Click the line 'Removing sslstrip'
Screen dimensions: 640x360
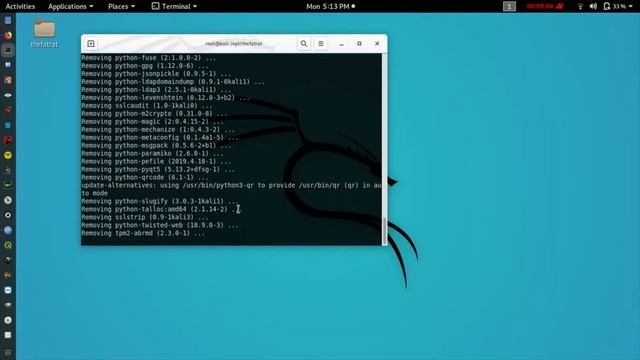[x=145, y=217]
